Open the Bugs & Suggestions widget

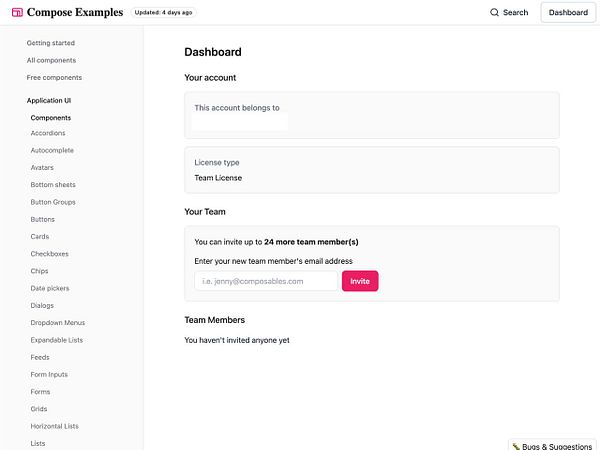pos(552,443)
